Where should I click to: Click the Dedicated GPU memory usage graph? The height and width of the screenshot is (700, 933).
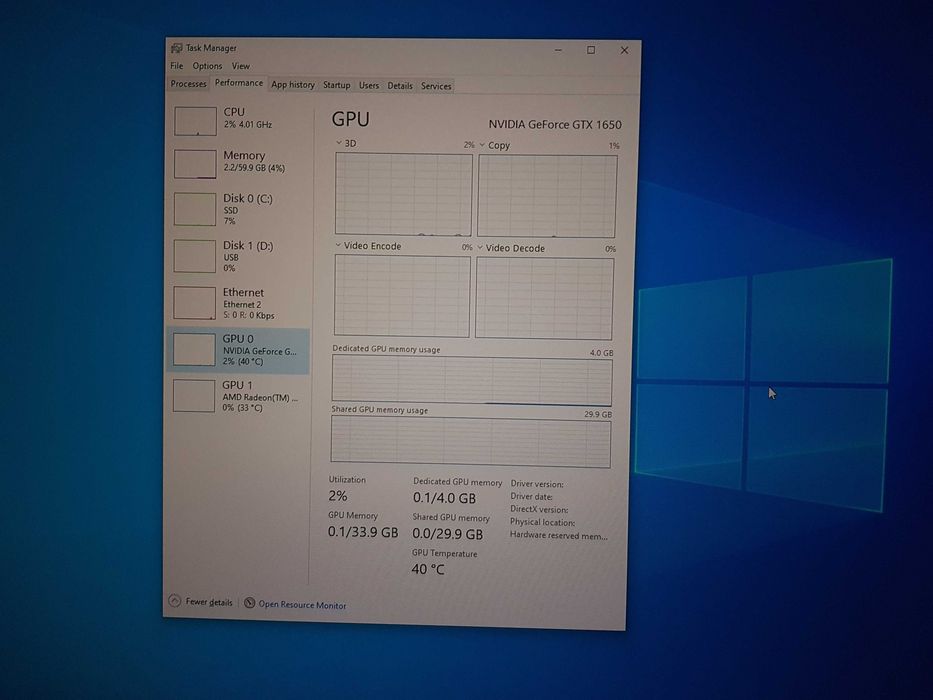coord(472,380)
